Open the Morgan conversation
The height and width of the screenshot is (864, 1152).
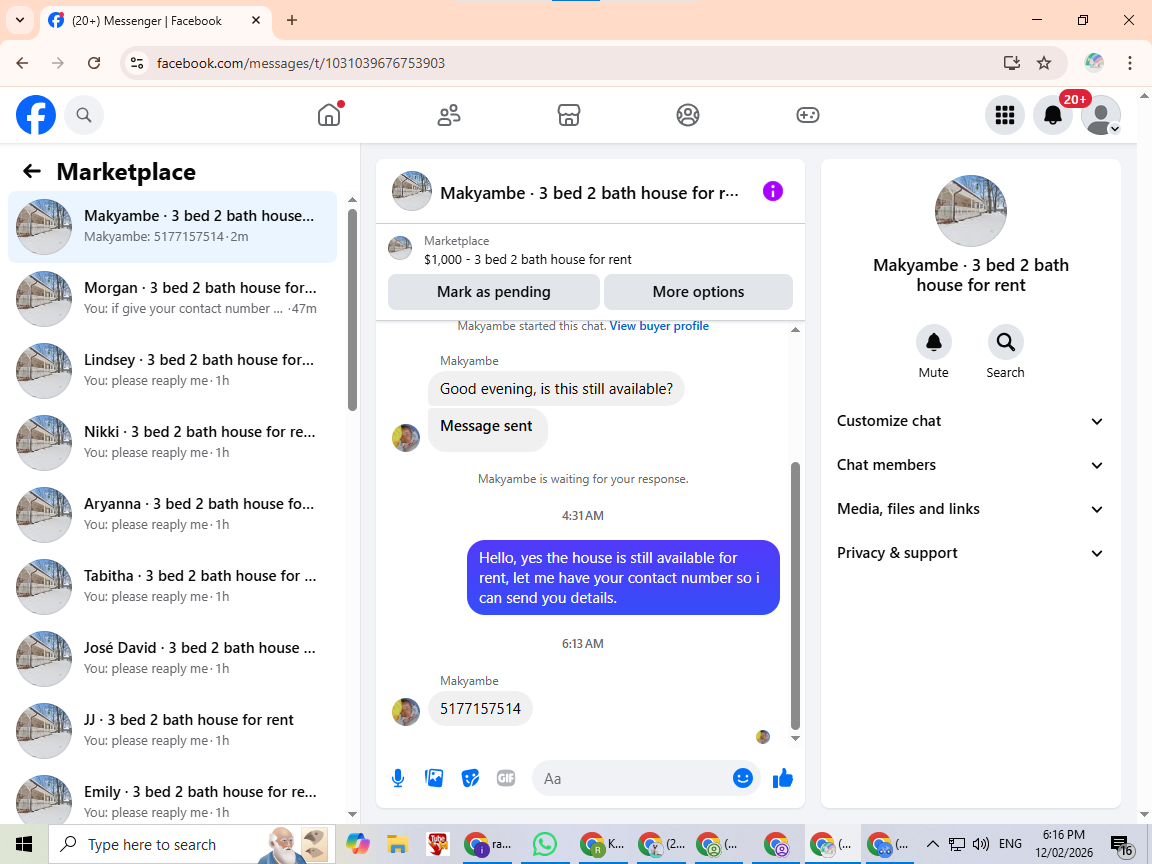tap(173, 298)
